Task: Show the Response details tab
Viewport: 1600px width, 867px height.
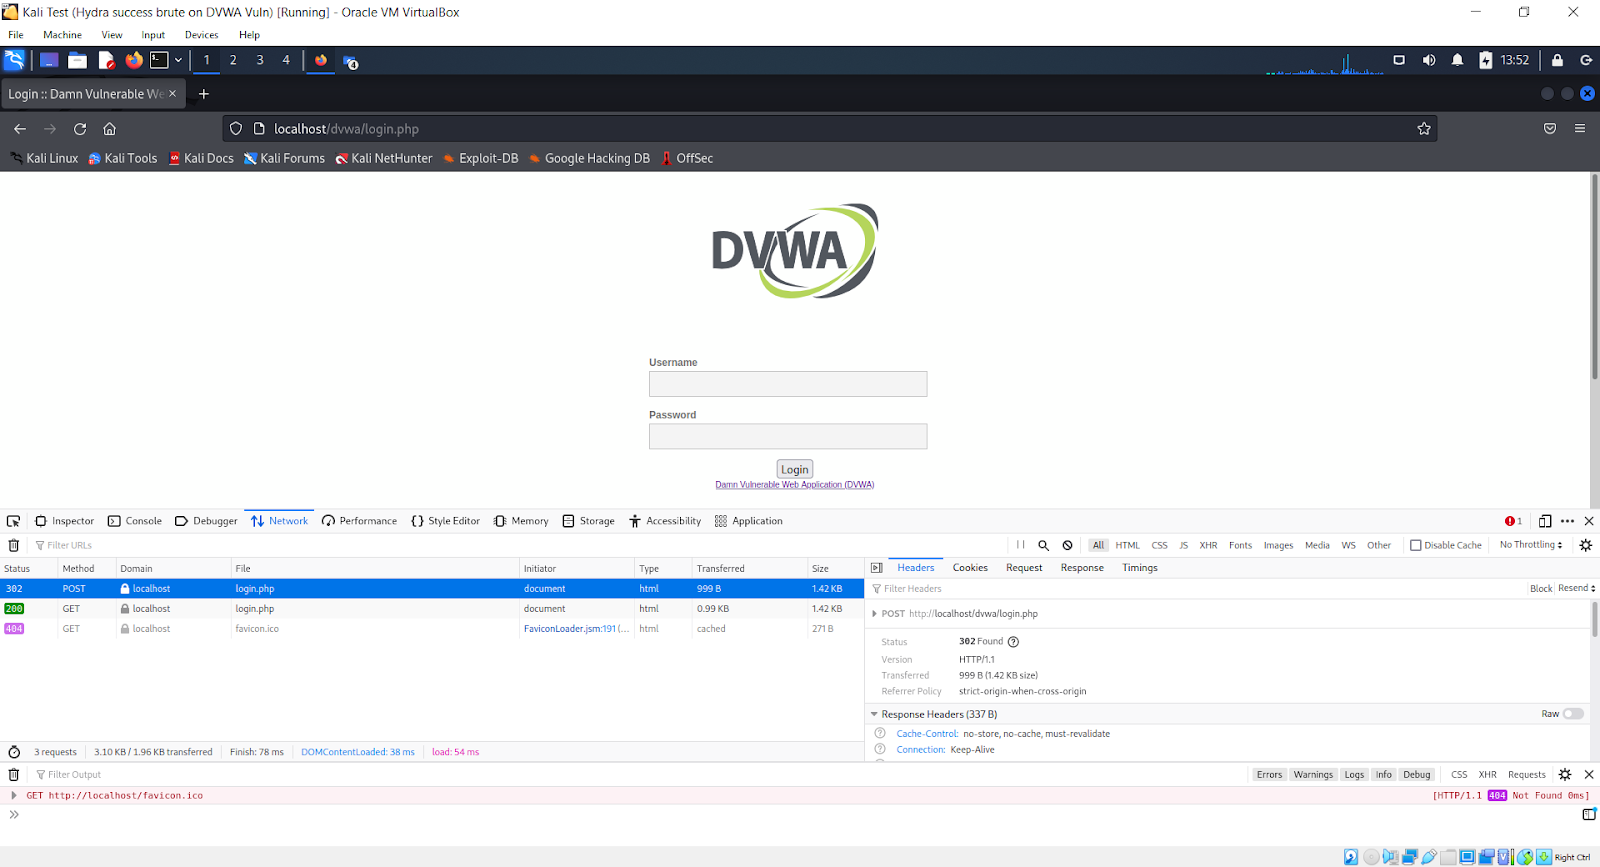Action: tap(1082, 568)
